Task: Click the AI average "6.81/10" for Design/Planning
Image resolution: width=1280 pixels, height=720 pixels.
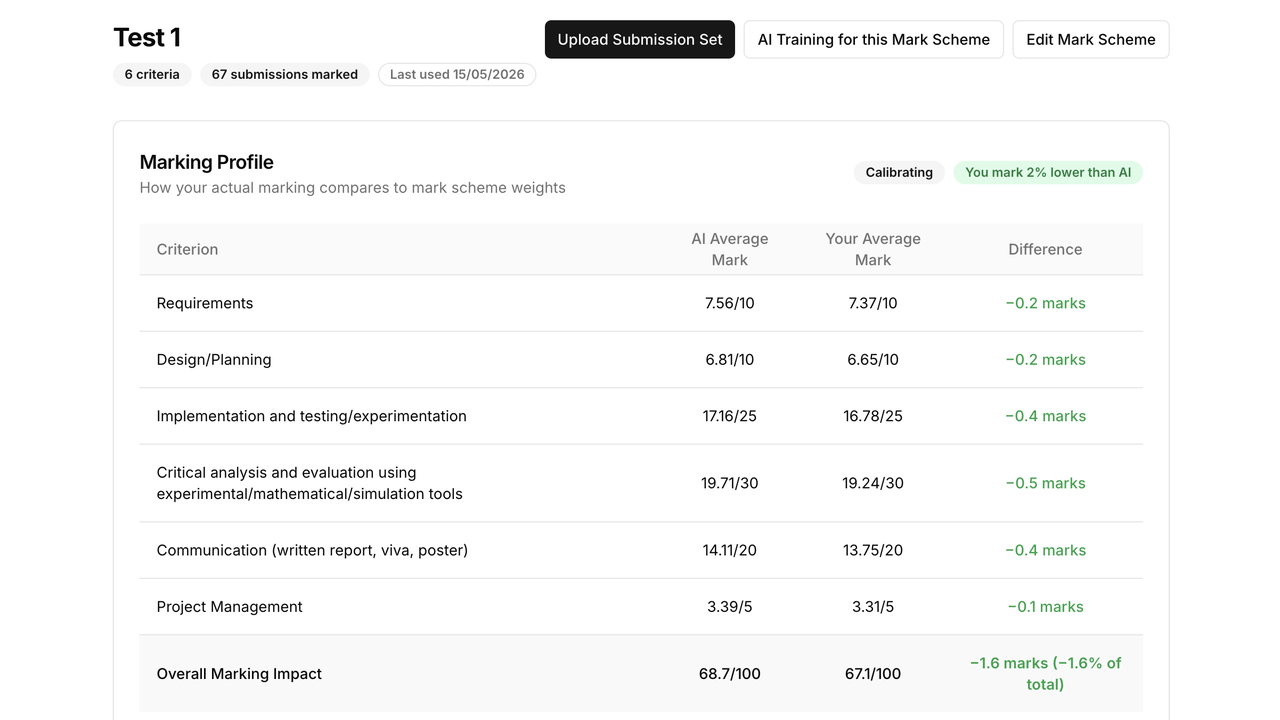Action: tap(730, 360)
